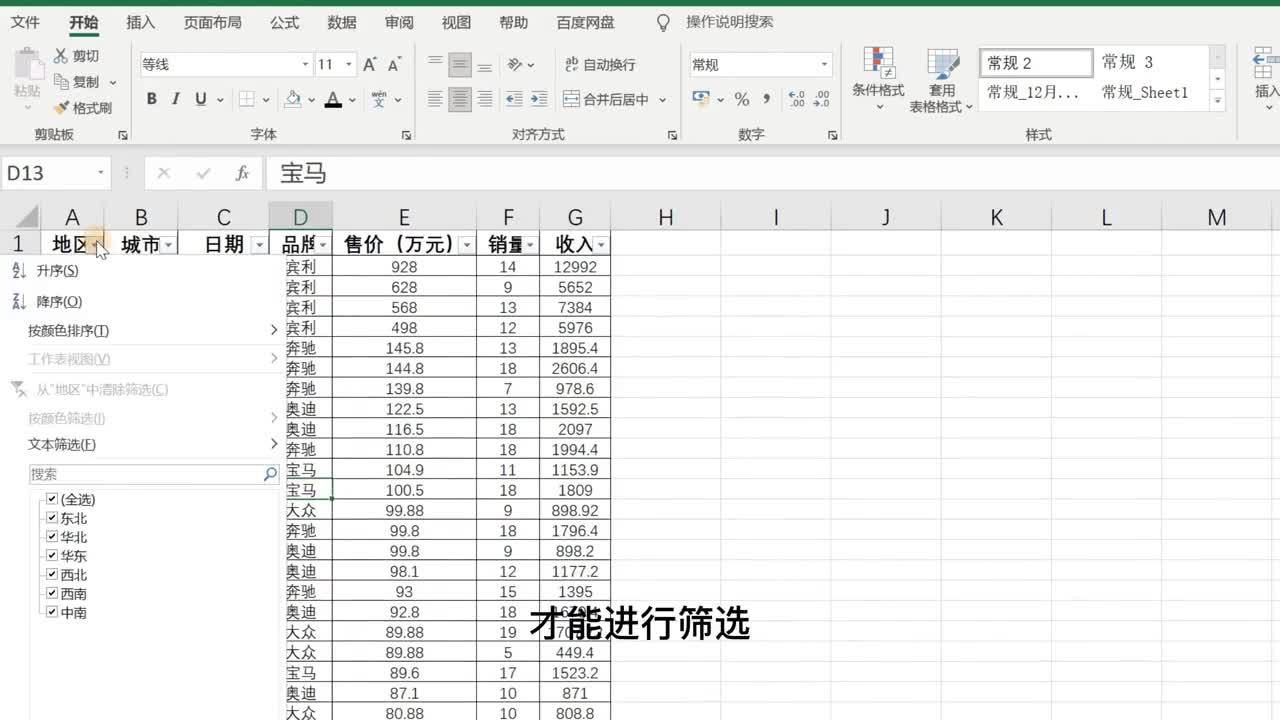Screen dimensions: 1280x720
Task: Click the Copy (复制) icon
Action: pos(61,82)
